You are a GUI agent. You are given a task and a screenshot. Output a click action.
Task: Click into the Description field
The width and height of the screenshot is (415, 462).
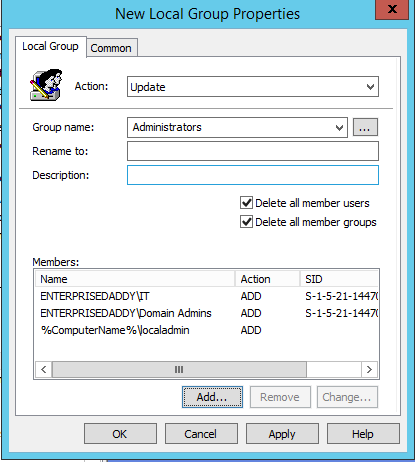click(253, 175)
